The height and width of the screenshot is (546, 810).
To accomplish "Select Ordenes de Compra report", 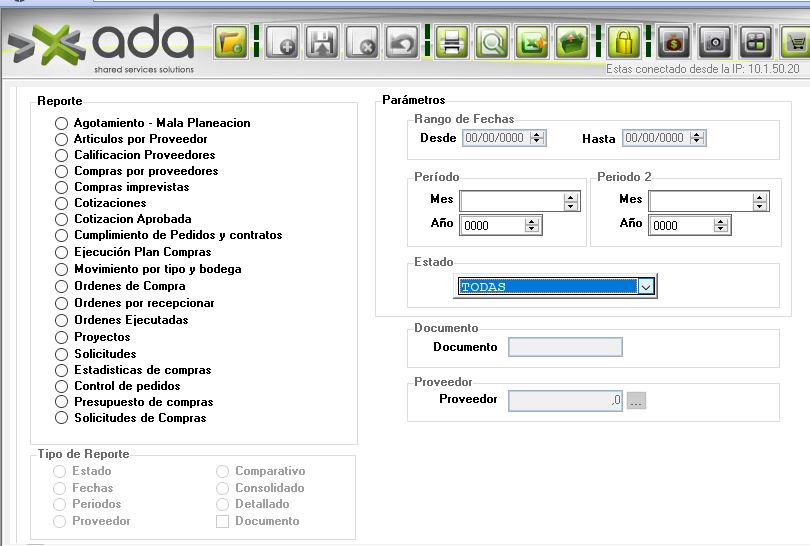I will pos(61,286).
